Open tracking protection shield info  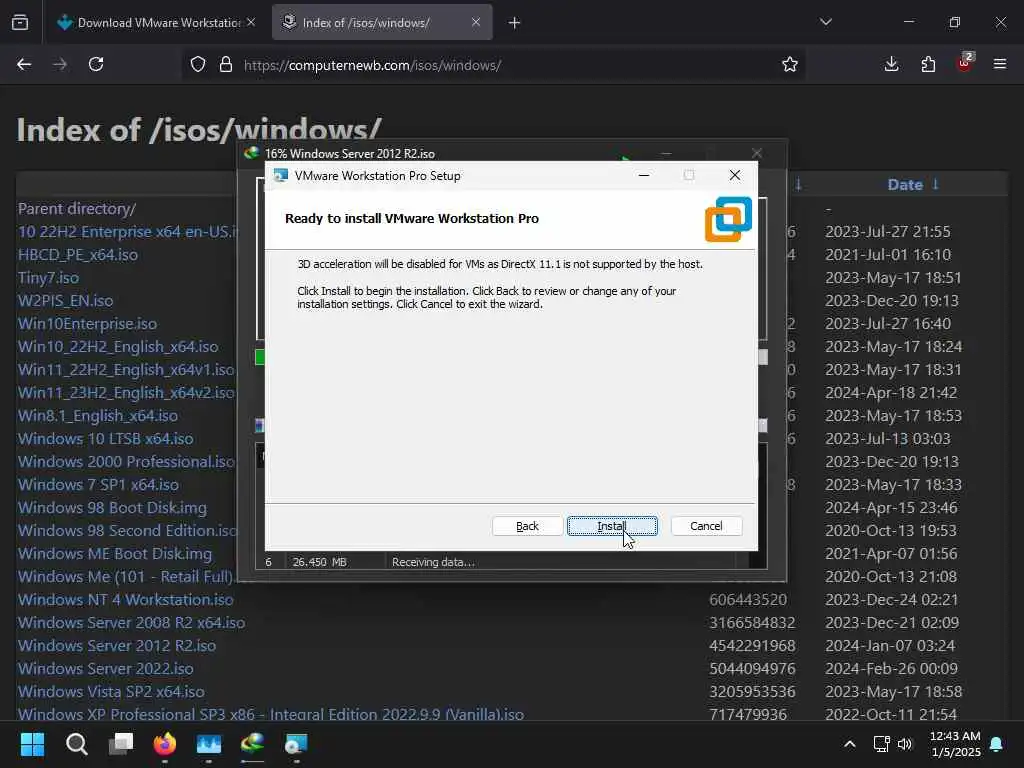[198, 65]
